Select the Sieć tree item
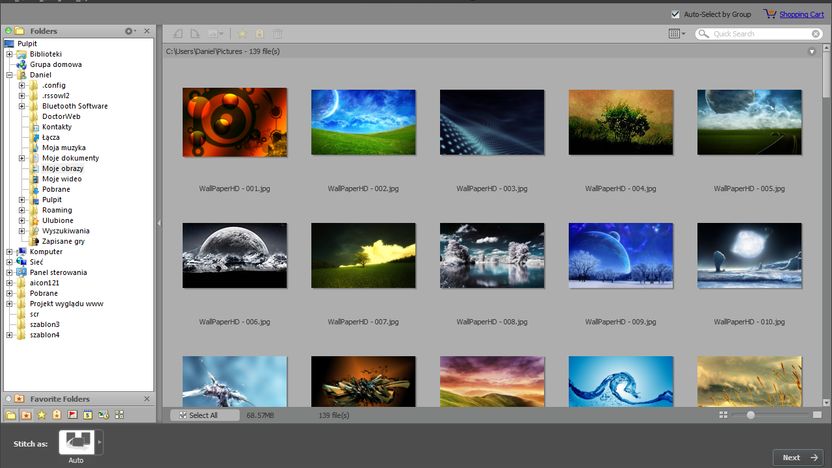832x468 pixels. point(36,262)
